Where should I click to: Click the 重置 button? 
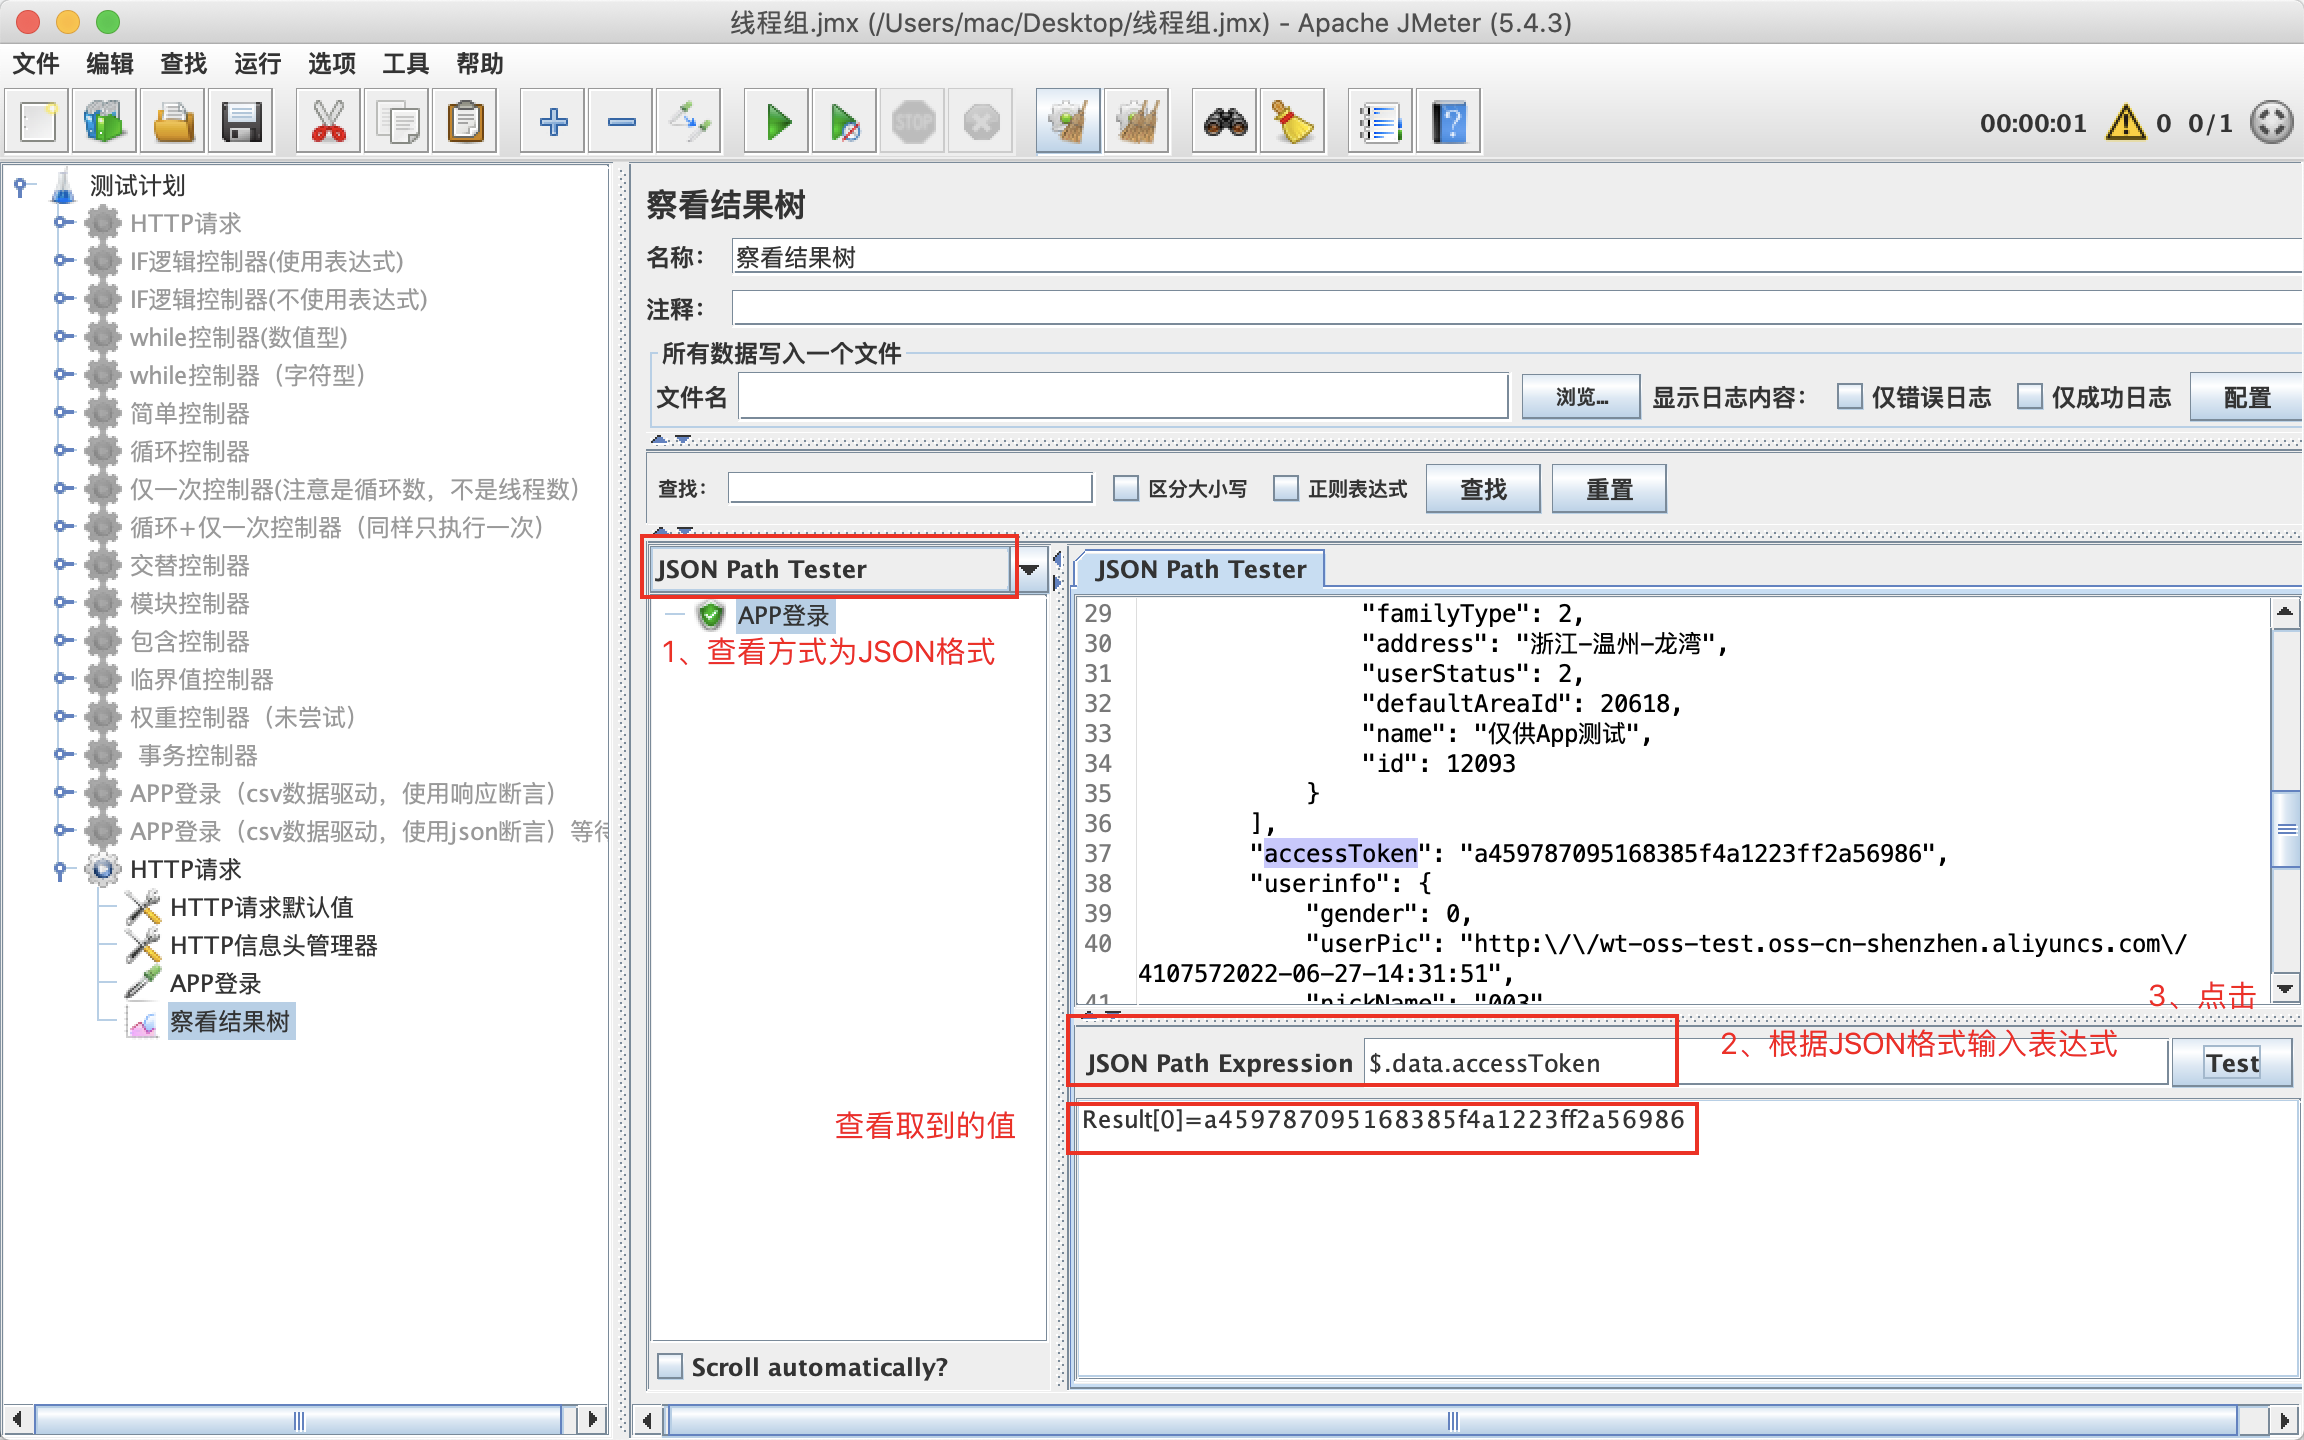click(x=1609, y=489)
